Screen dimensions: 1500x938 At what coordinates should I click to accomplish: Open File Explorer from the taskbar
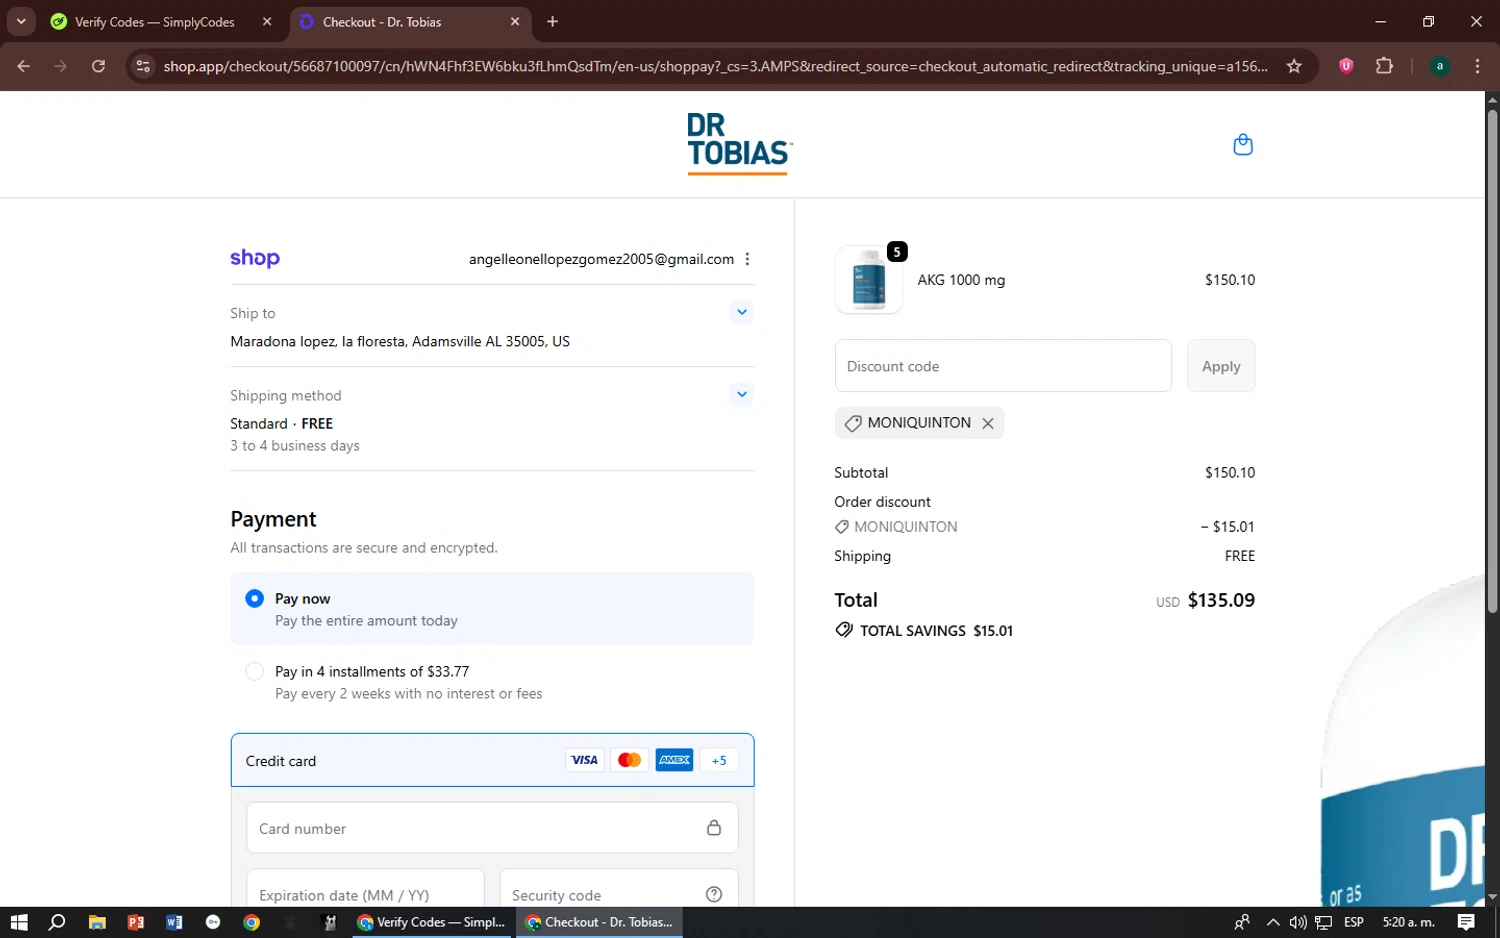tap(97, 922)
